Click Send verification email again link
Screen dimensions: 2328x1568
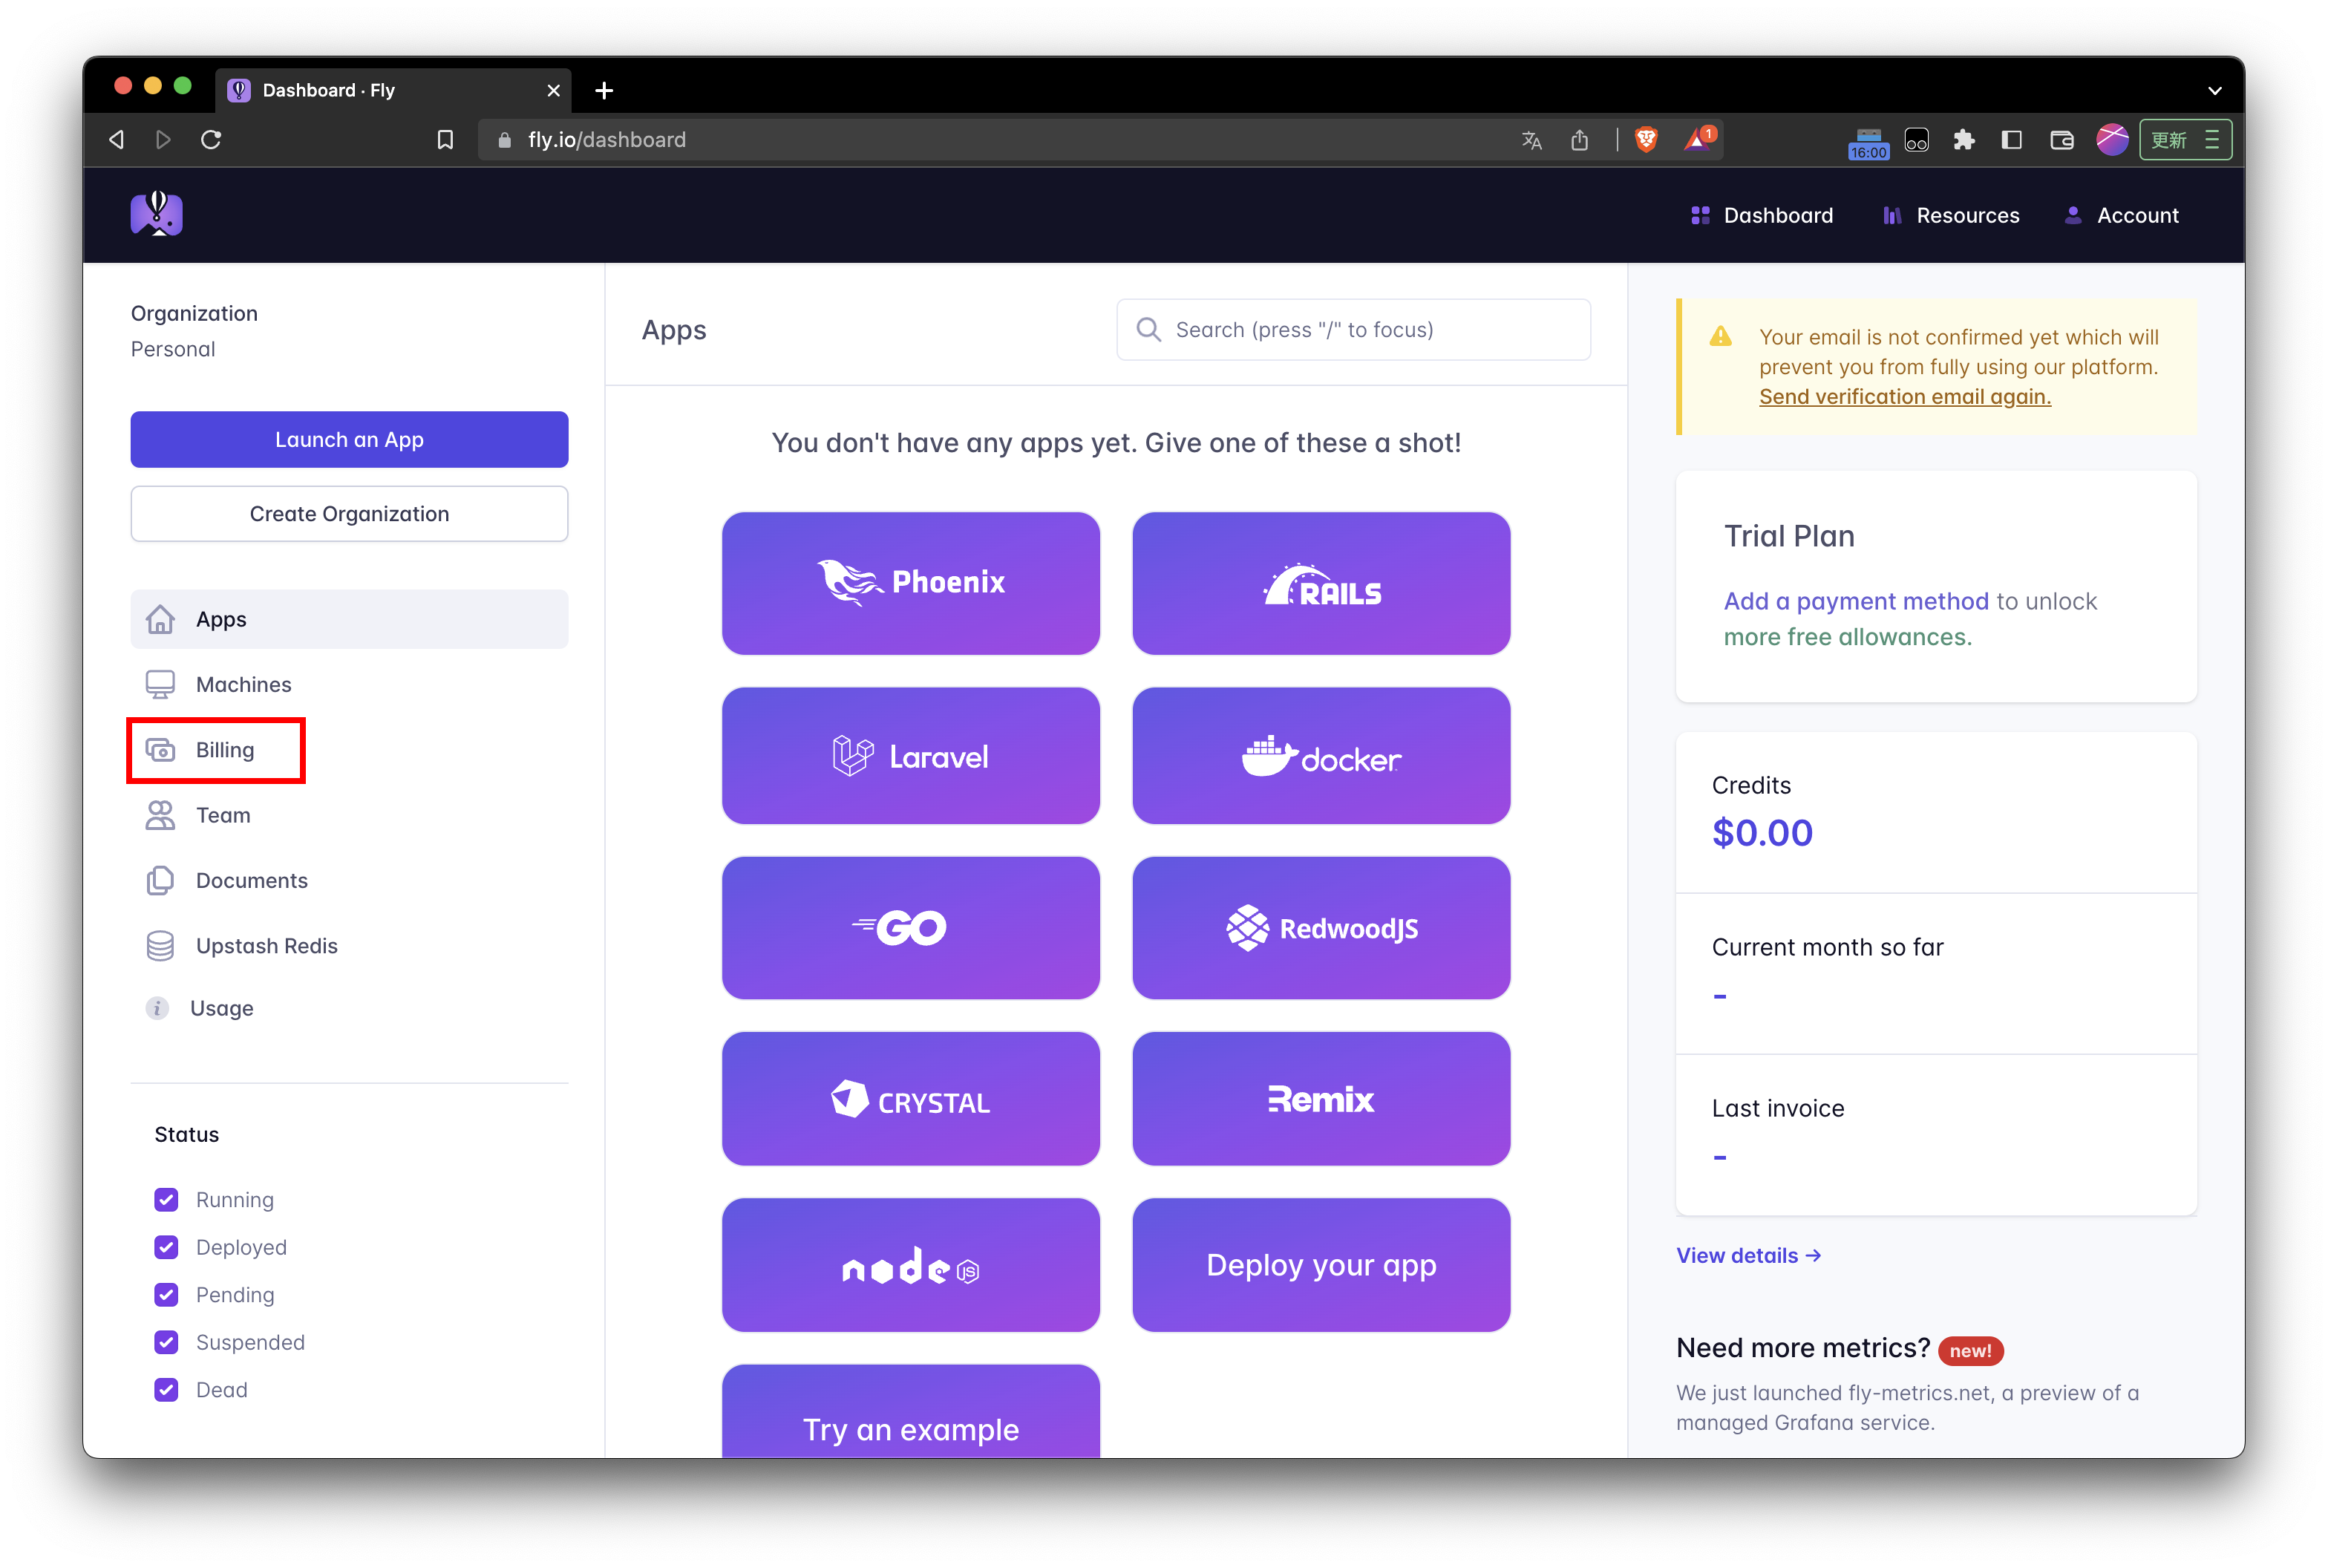pos(1904,397)
